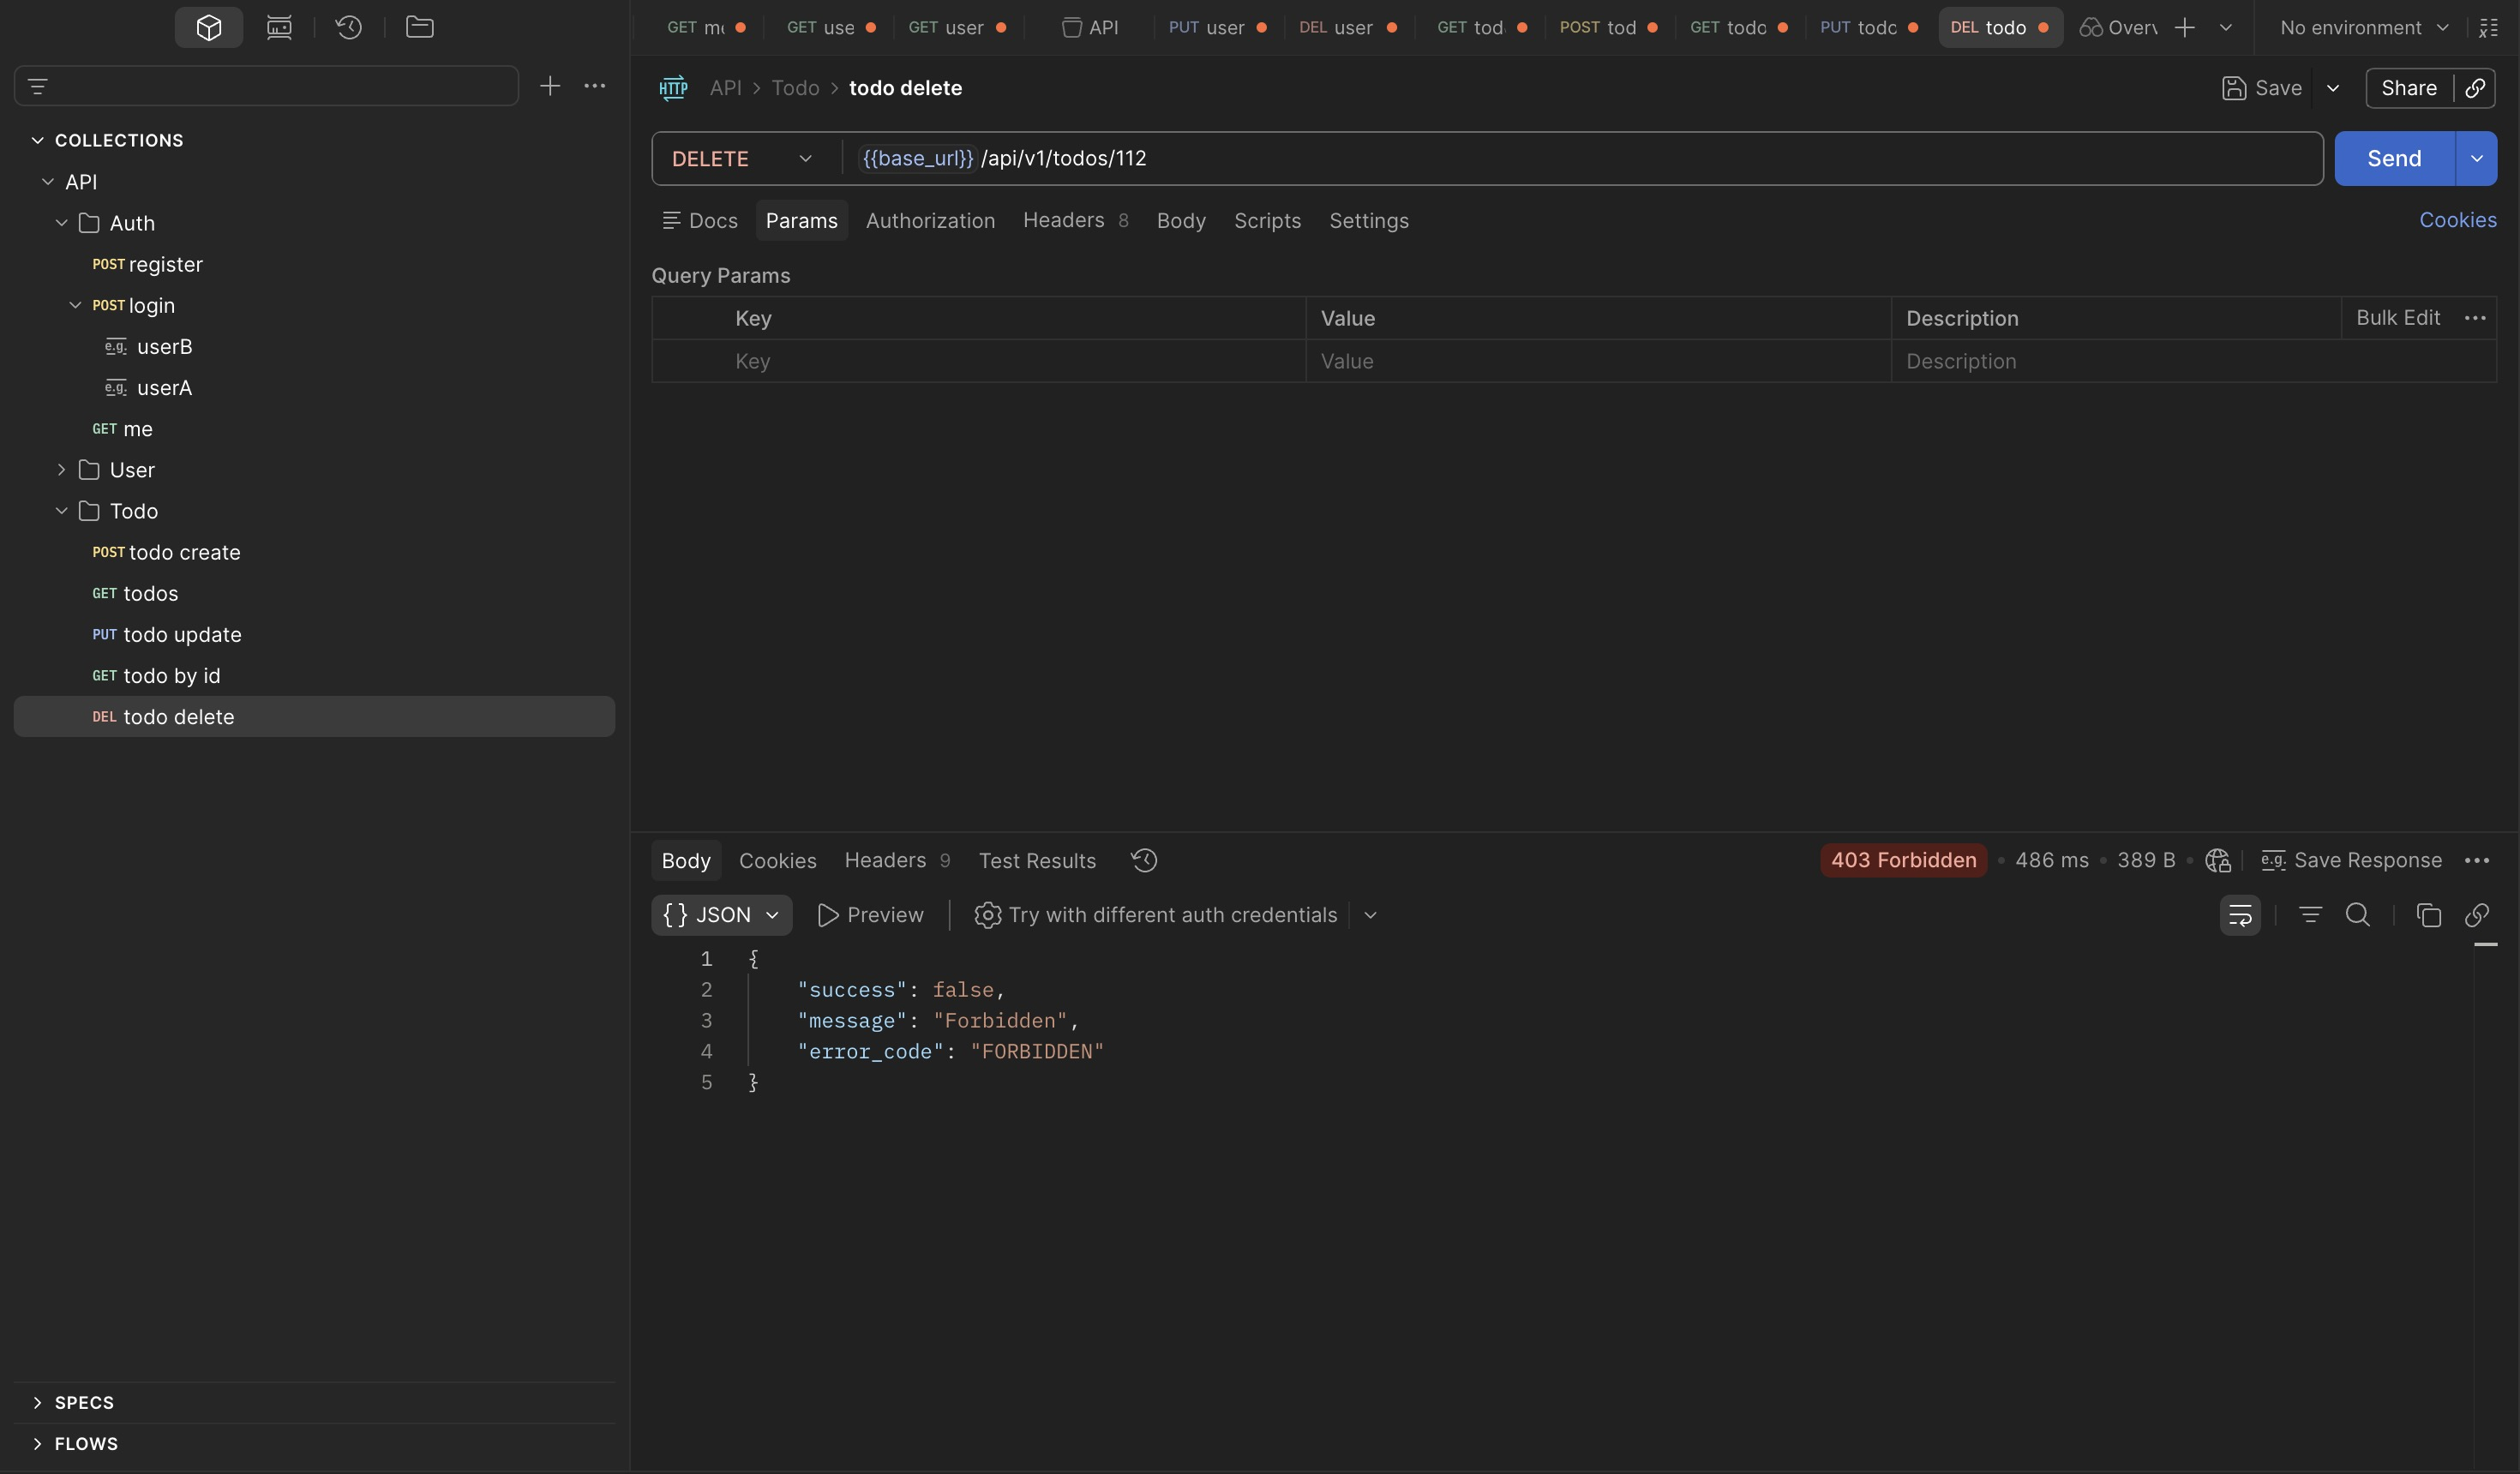Viewport: 2520px width, 1474px height.
Task: Open the DELETE method dropdown
Action: click(742, 158)
